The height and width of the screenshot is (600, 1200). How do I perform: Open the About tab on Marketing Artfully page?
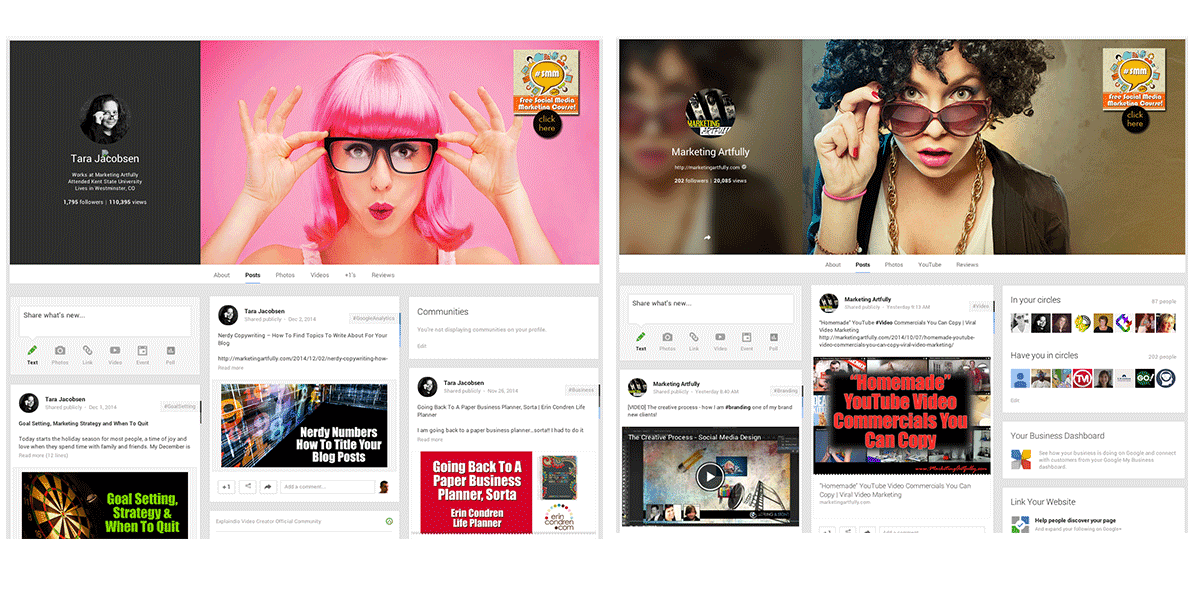[x=833, y=265]
